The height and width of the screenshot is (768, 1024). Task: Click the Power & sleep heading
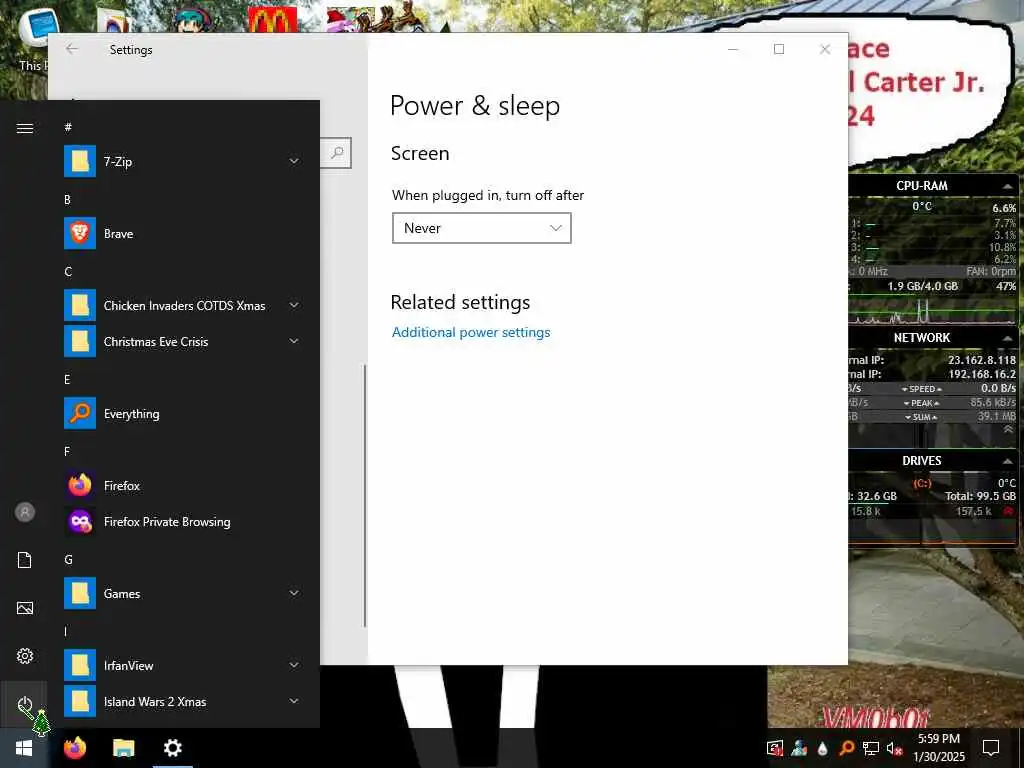[475, 106]
